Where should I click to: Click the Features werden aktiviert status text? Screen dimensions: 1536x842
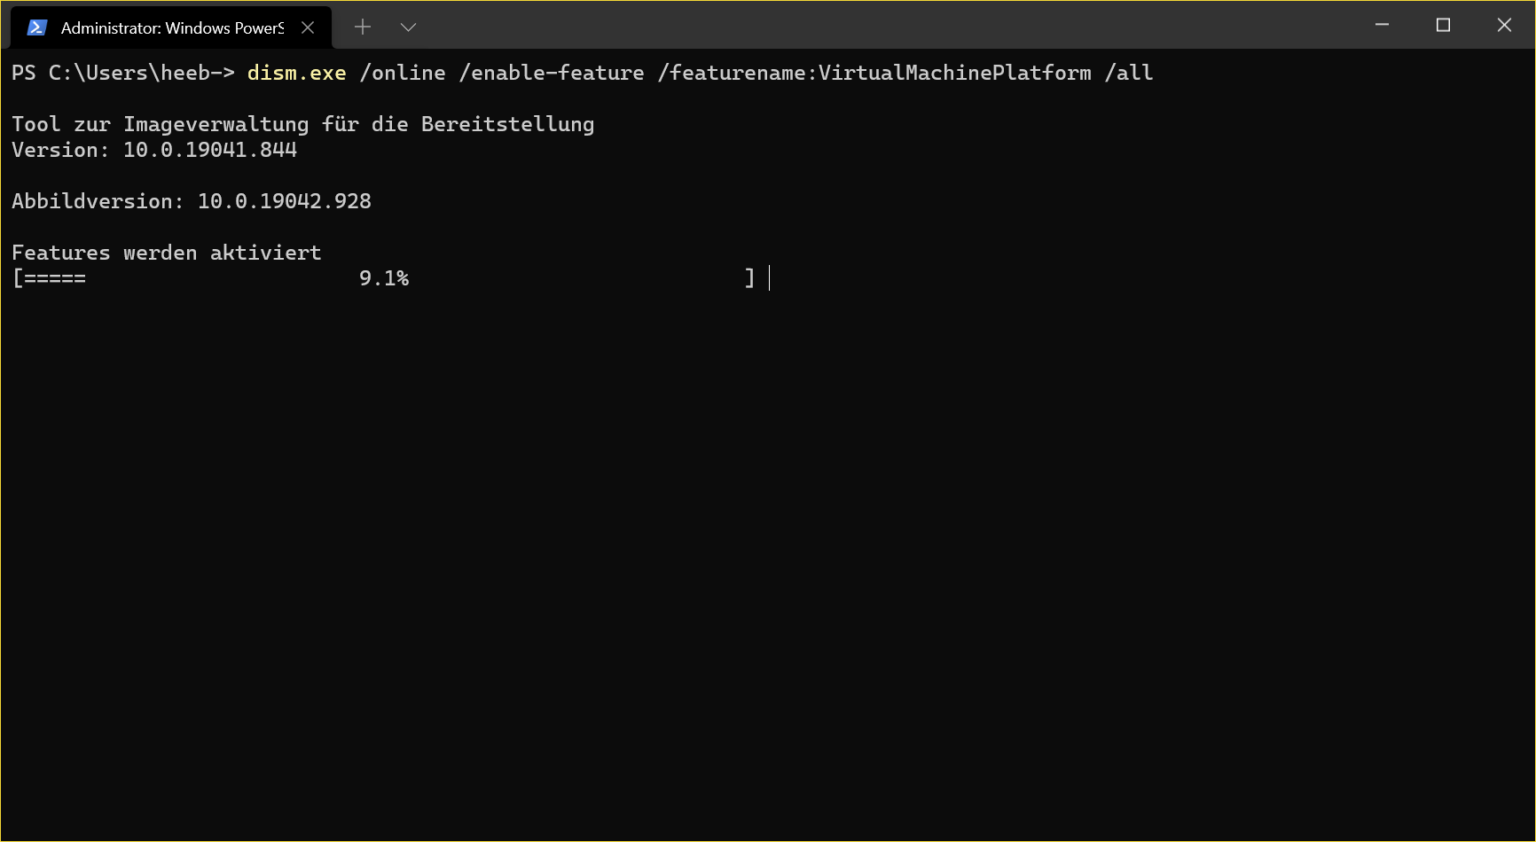click(166, 252)
